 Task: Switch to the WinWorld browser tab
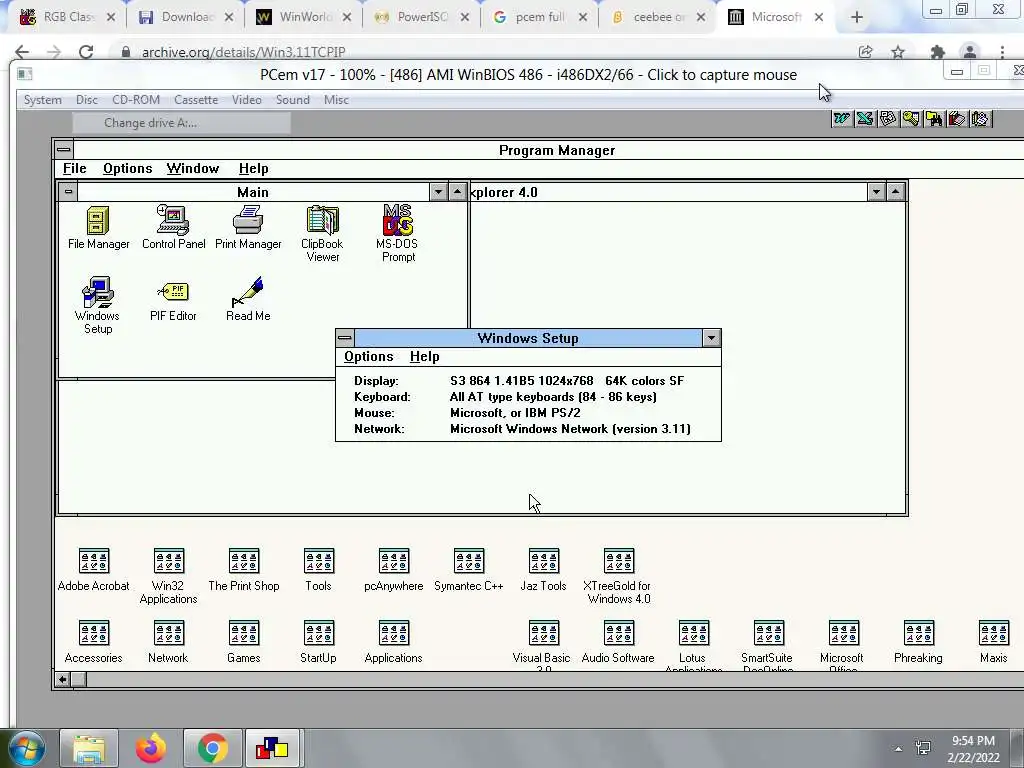(303, 17)
